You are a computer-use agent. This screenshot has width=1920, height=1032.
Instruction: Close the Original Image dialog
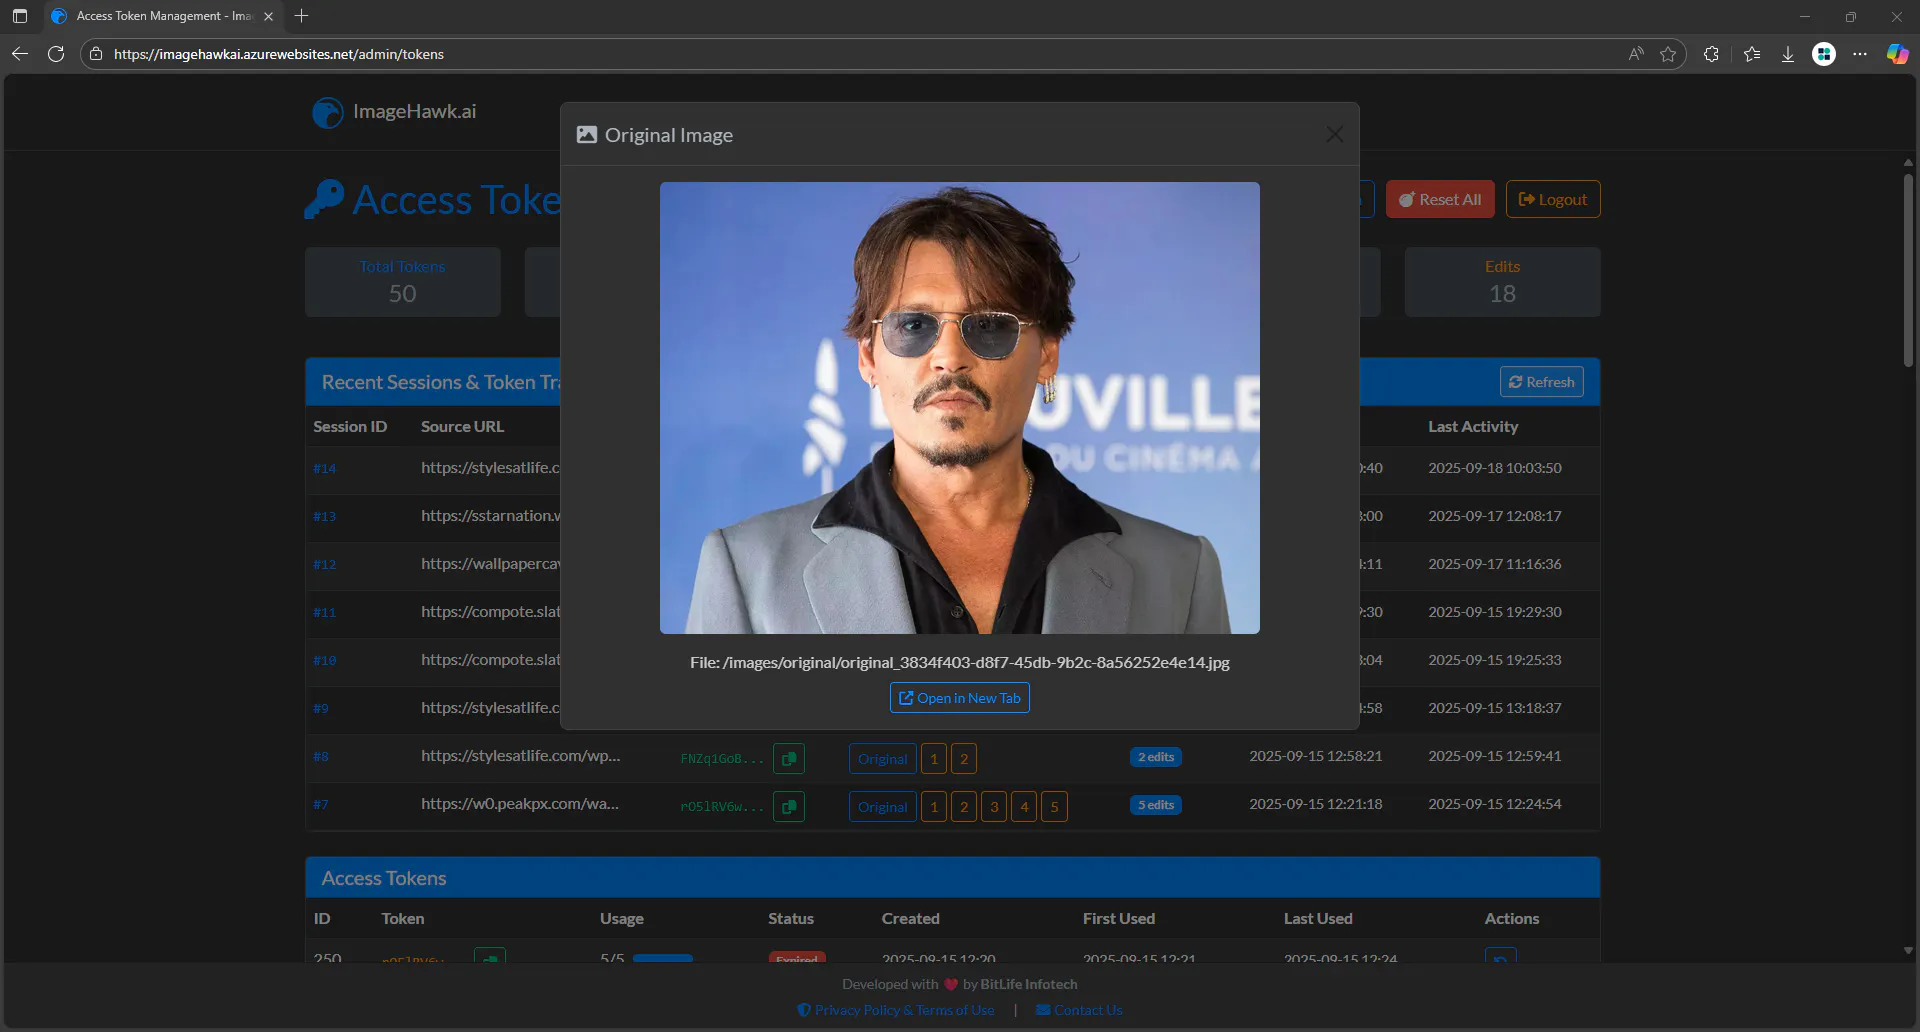tap(1334, 134)
